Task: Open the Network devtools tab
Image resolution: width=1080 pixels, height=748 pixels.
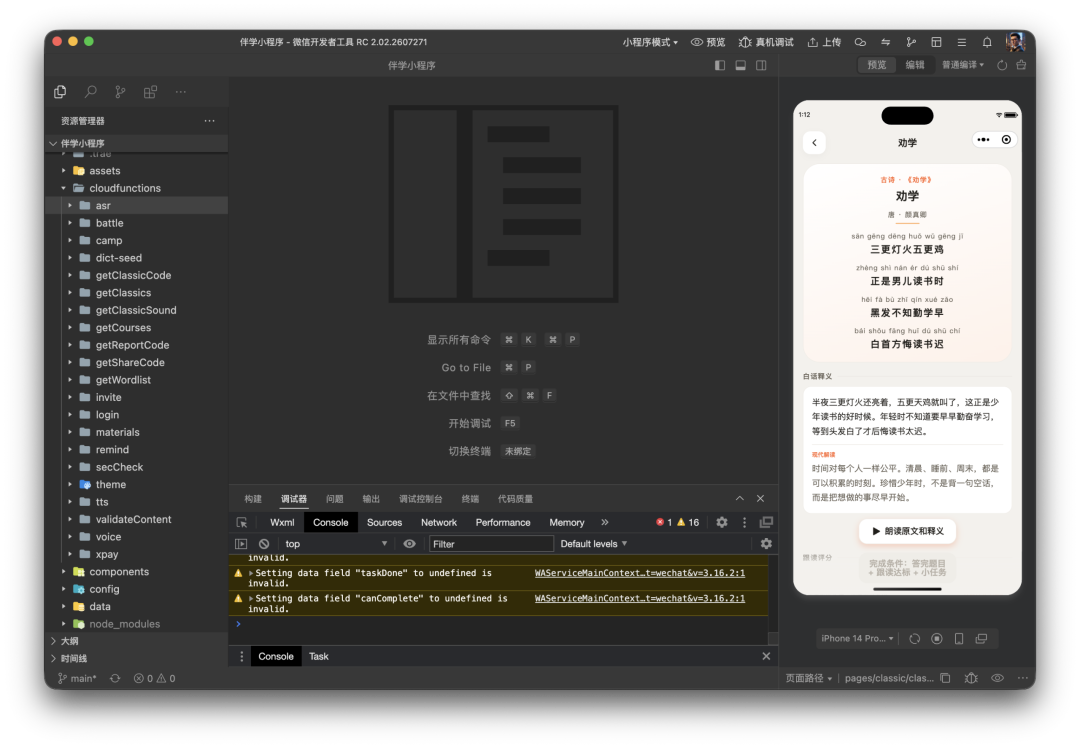Action: tap(439, 523)
